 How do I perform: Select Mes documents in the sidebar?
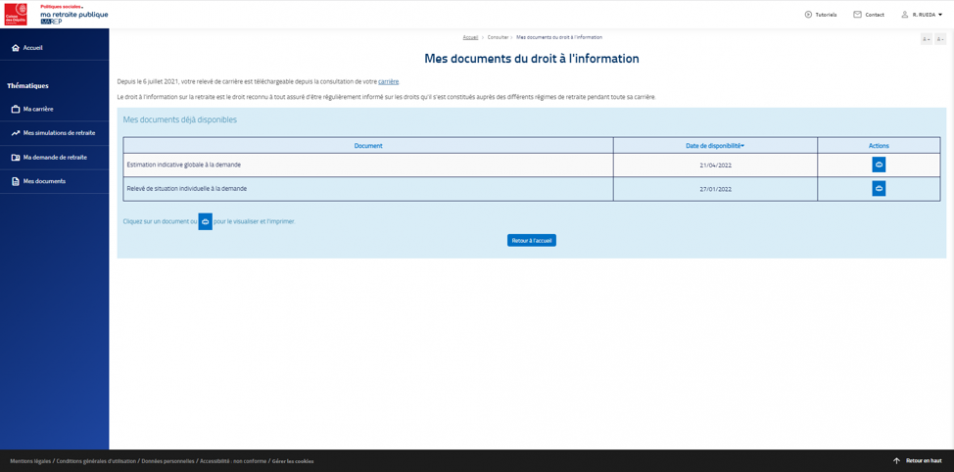[x=44, y=181]
